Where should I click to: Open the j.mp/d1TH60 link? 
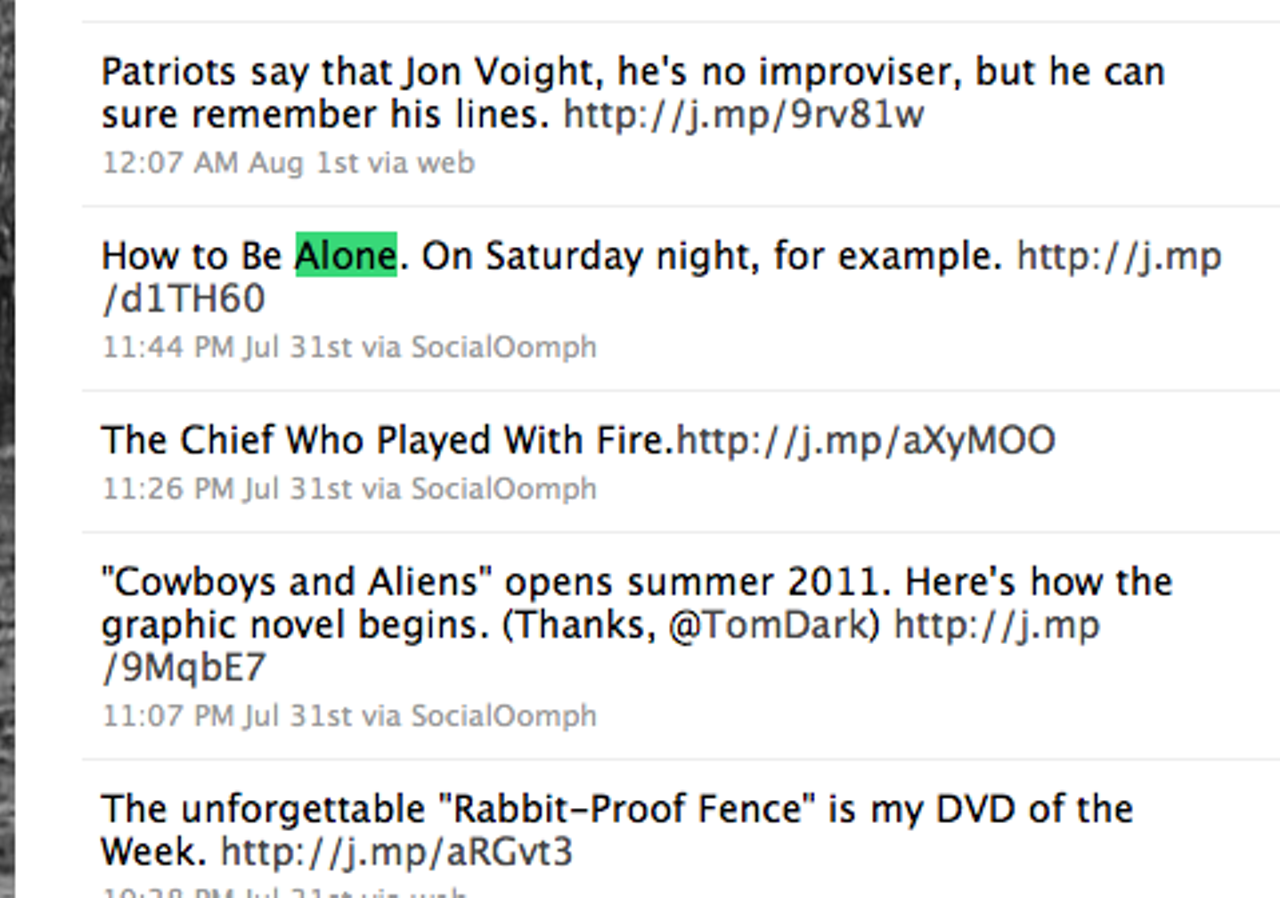tap(1119, 257)
